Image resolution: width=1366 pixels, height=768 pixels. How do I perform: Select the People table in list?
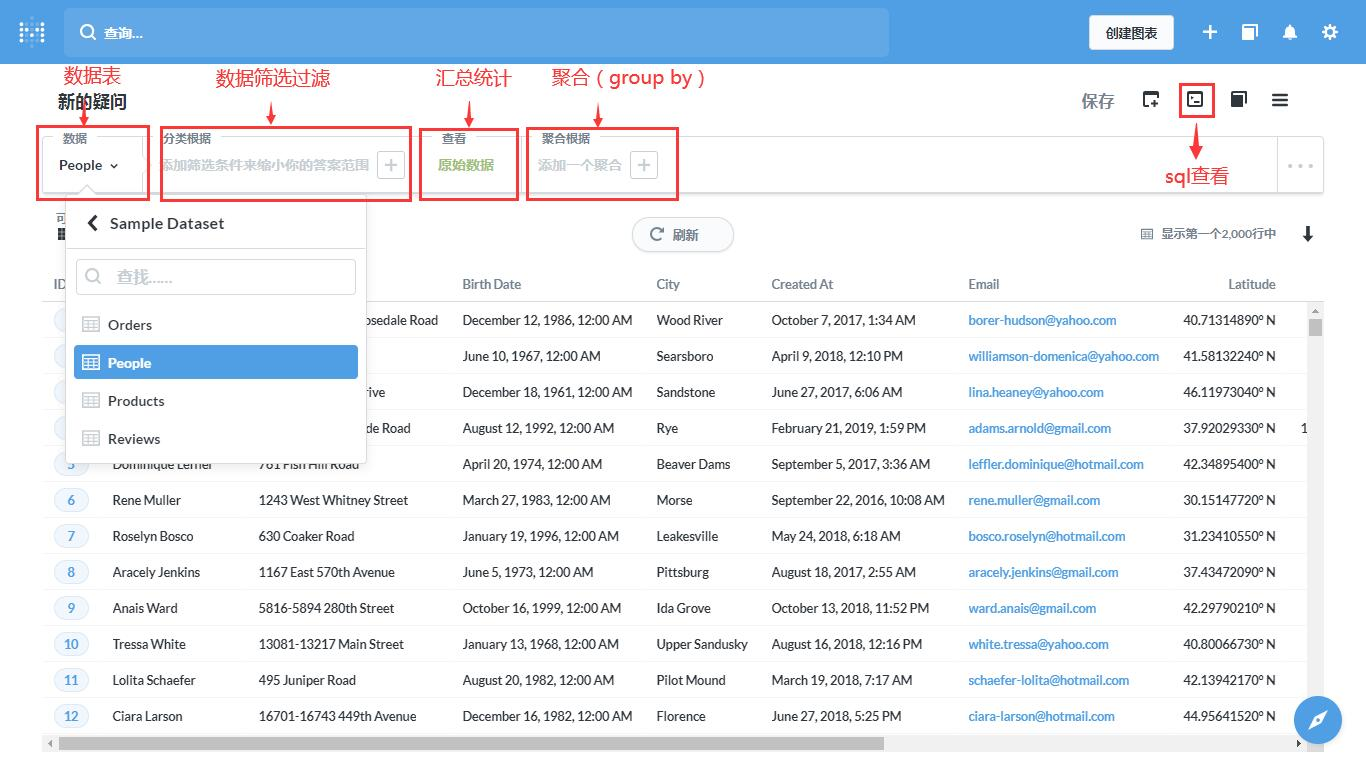tap(216, 362)
